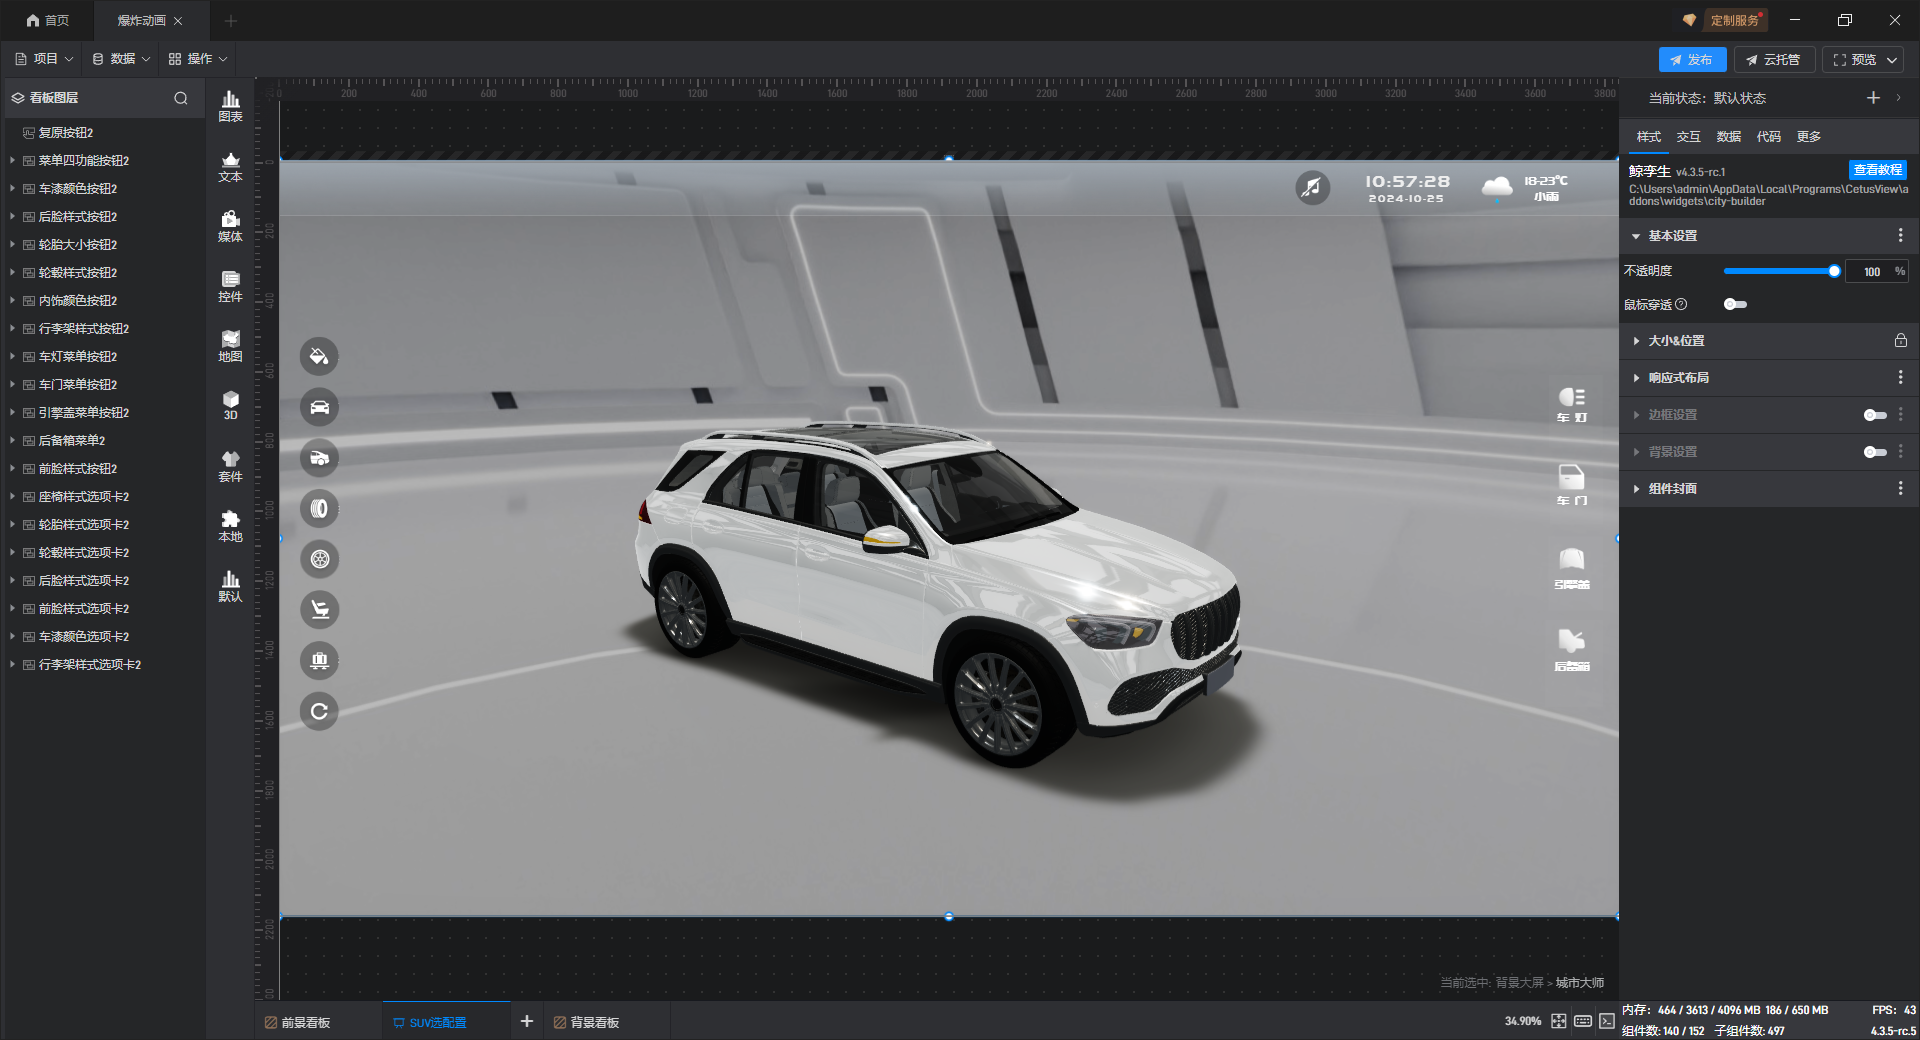The height and width of the screenshot is (1040, 1920).
Task: Open the 文本 text component panel
Action: point(230,166)
